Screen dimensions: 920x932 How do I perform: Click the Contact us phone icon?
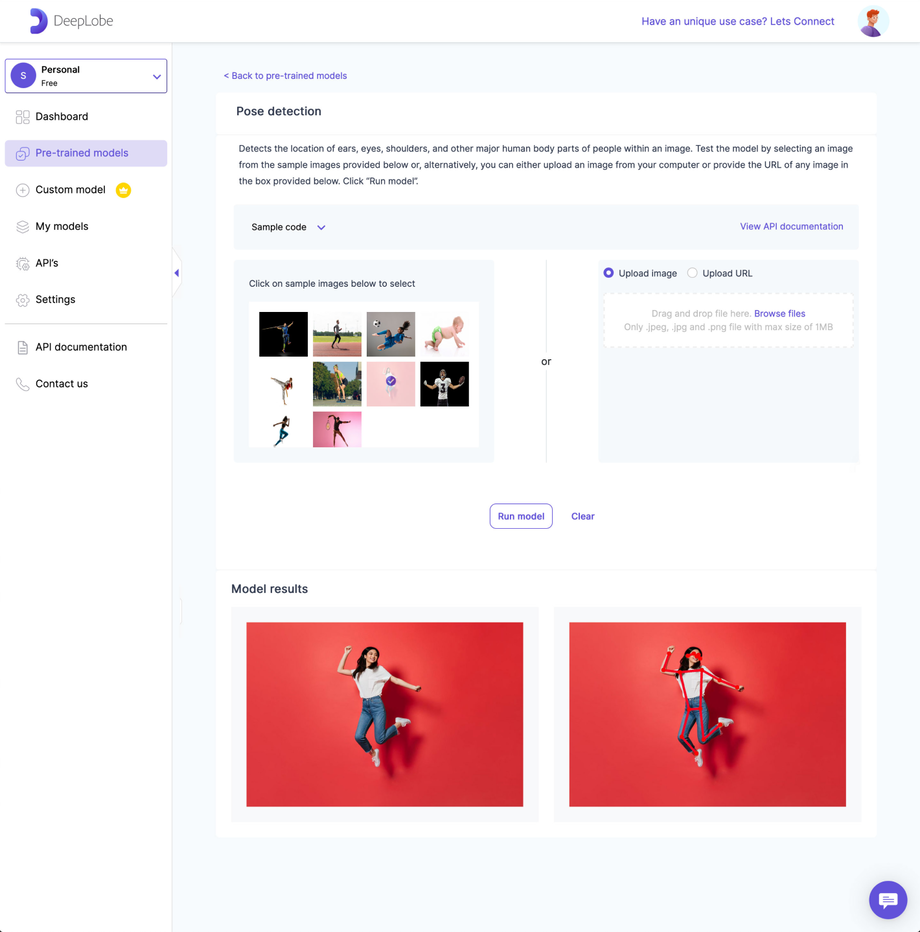[x=21, y=383]
